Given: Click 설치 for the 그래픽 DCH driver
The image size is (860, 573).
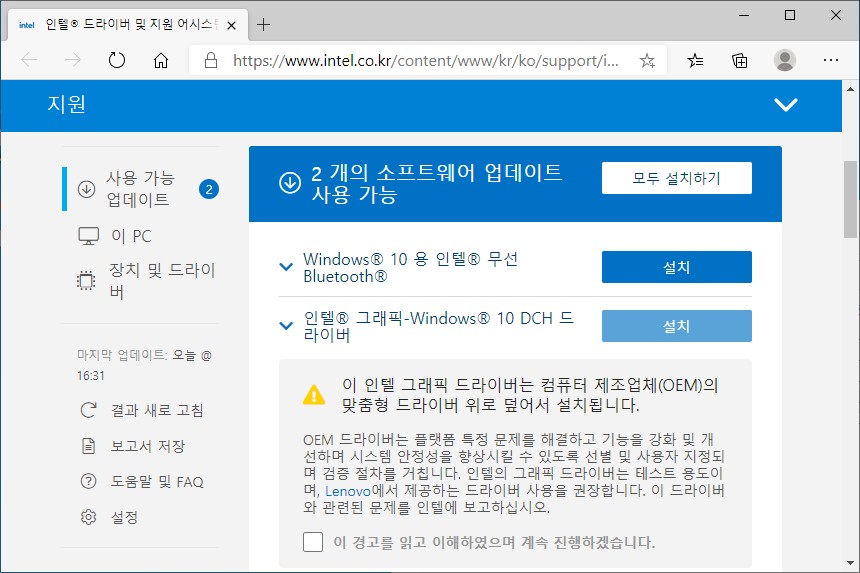Looking at the screenshot, I should pyautogui.click(x=676, y=326).
